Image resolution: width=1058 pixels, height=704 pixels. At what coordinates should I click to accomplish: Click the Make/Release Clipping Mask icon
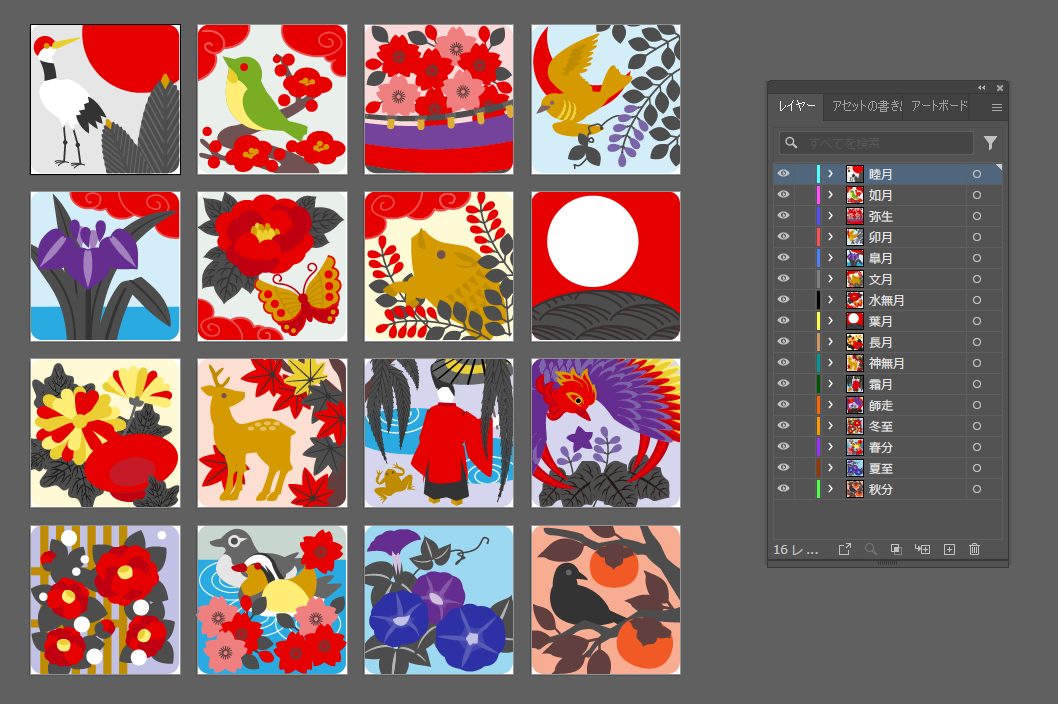(x=896, y=549)
